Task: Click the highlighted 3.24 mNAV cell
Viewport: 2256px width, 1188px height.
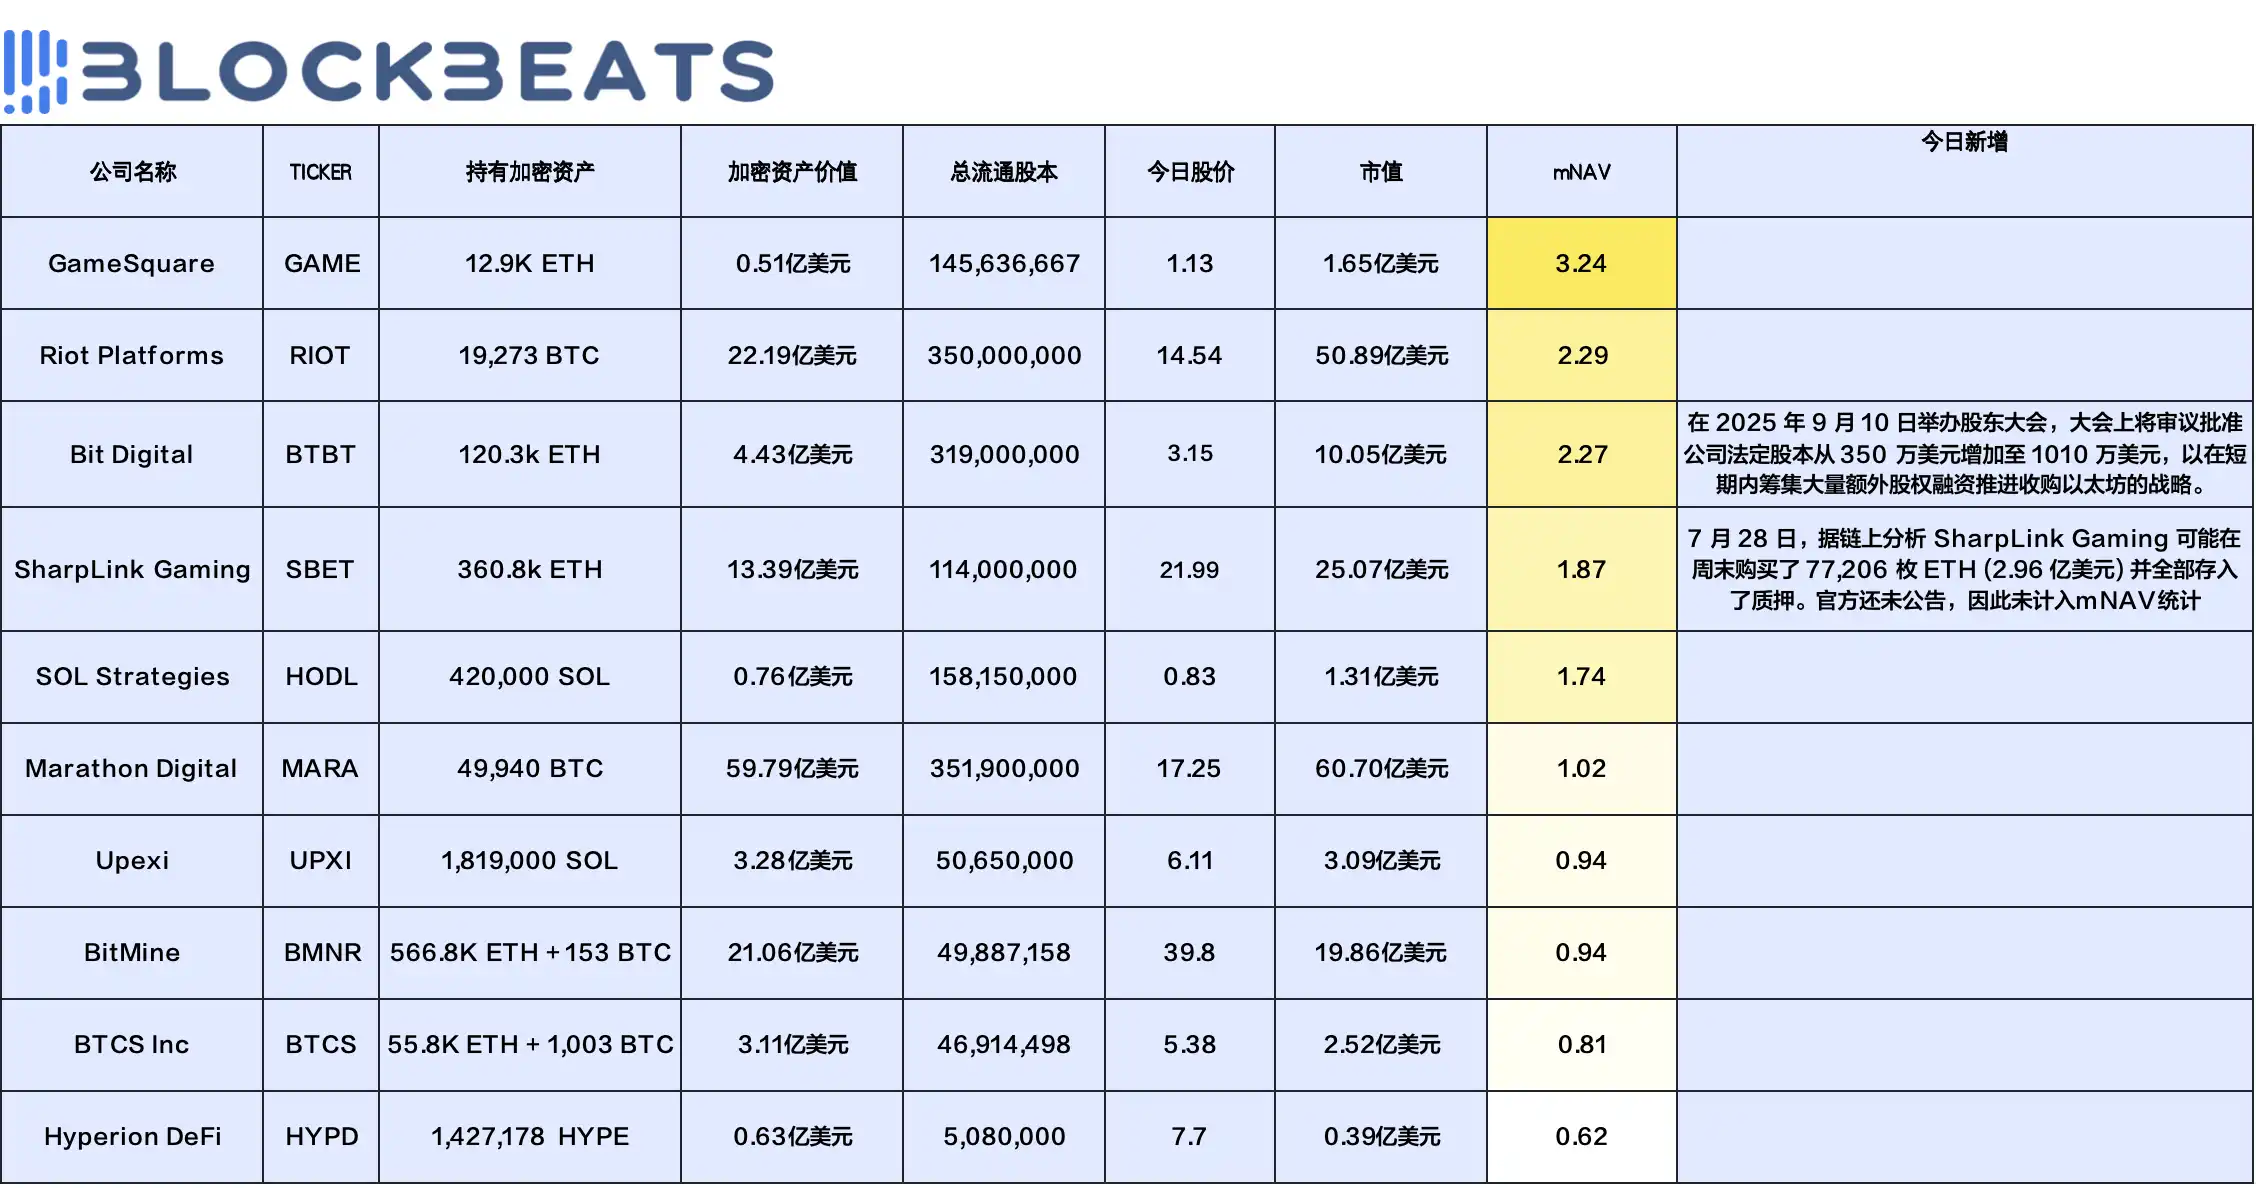Action: click(x=1581, y=263)
